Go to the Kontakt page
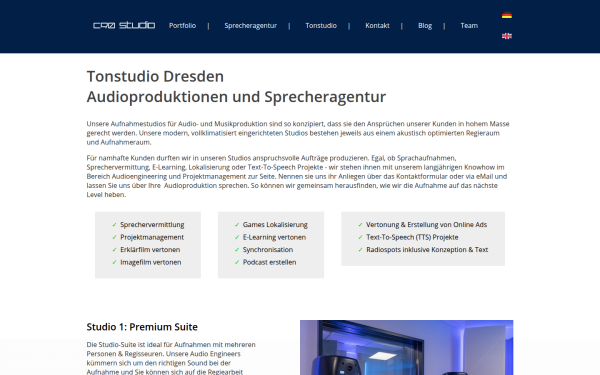The width and height of the screenshot is (600, 375). [377, 26]
